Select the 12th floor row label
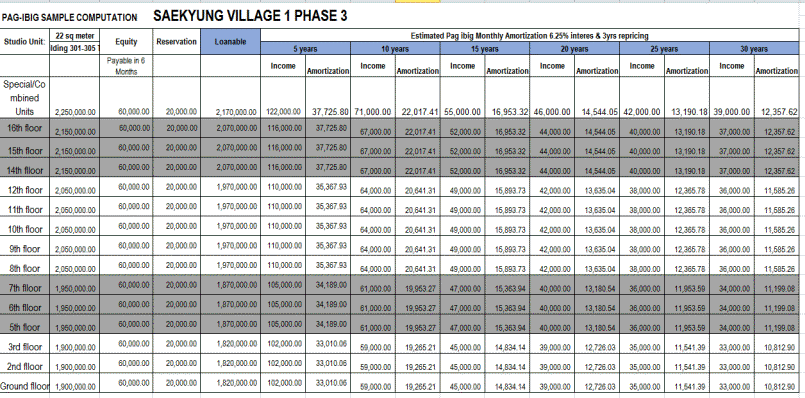 [25, 190]
